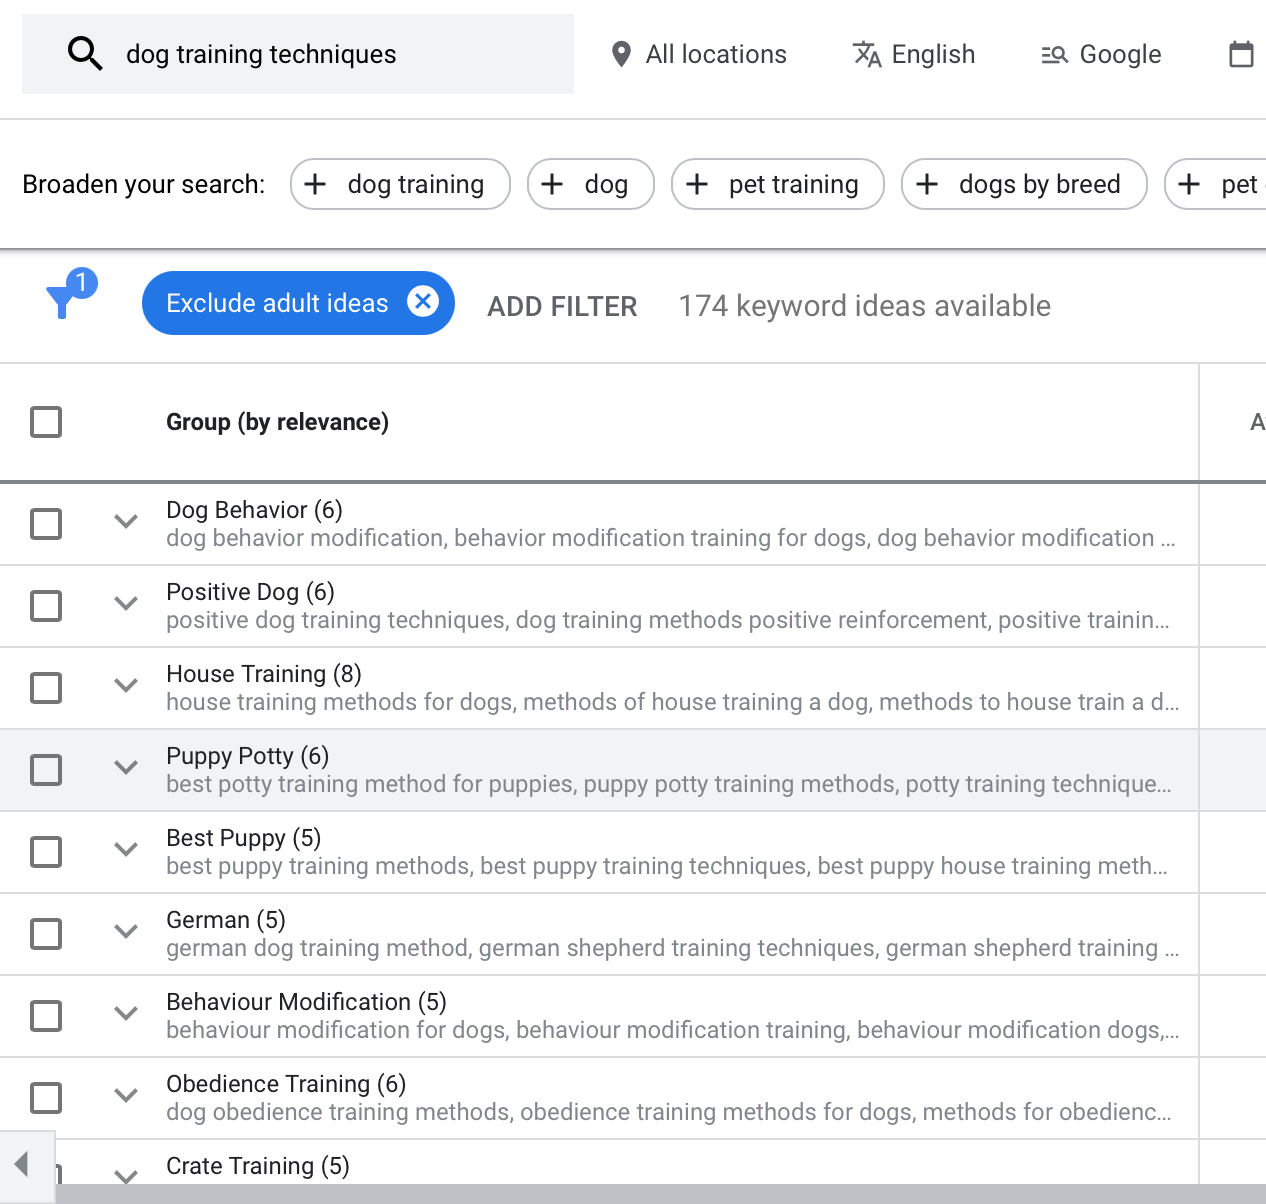
Task: Click Dog Behavior keywords description line
Action: [x=671, y=538]
